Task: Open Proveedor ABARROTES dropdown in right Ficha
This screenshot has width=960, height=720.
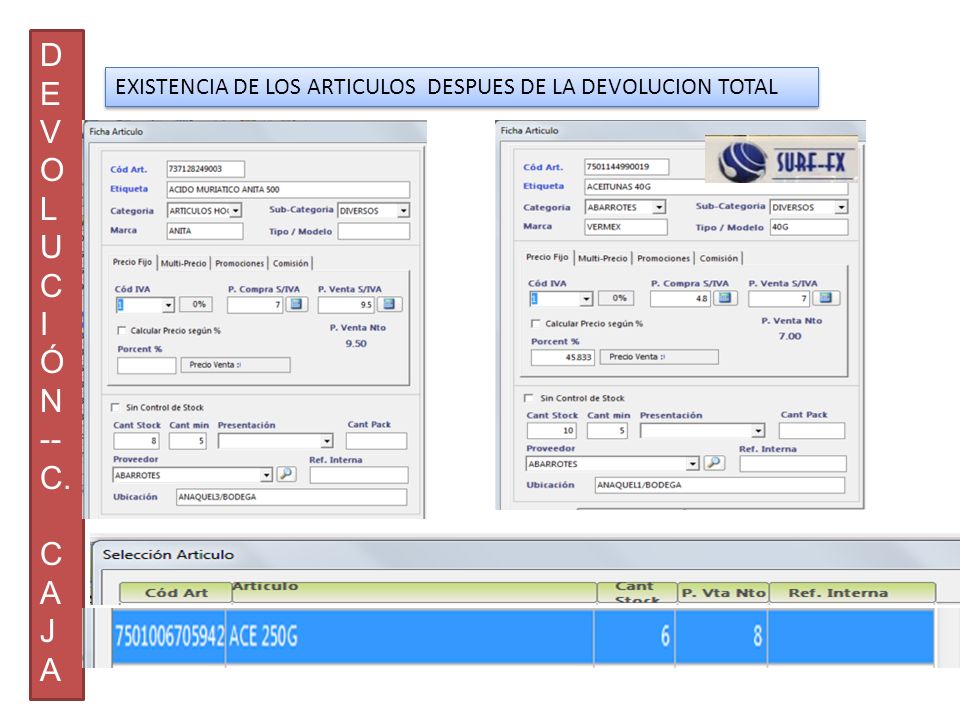Action: point(692,463)
